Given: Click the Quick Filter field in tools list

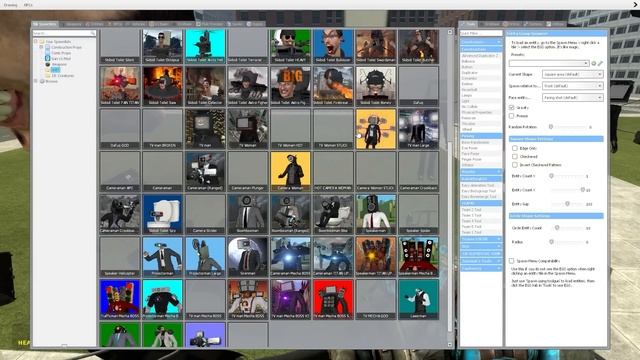Looking at the screenshot, I should pos(481,33).
